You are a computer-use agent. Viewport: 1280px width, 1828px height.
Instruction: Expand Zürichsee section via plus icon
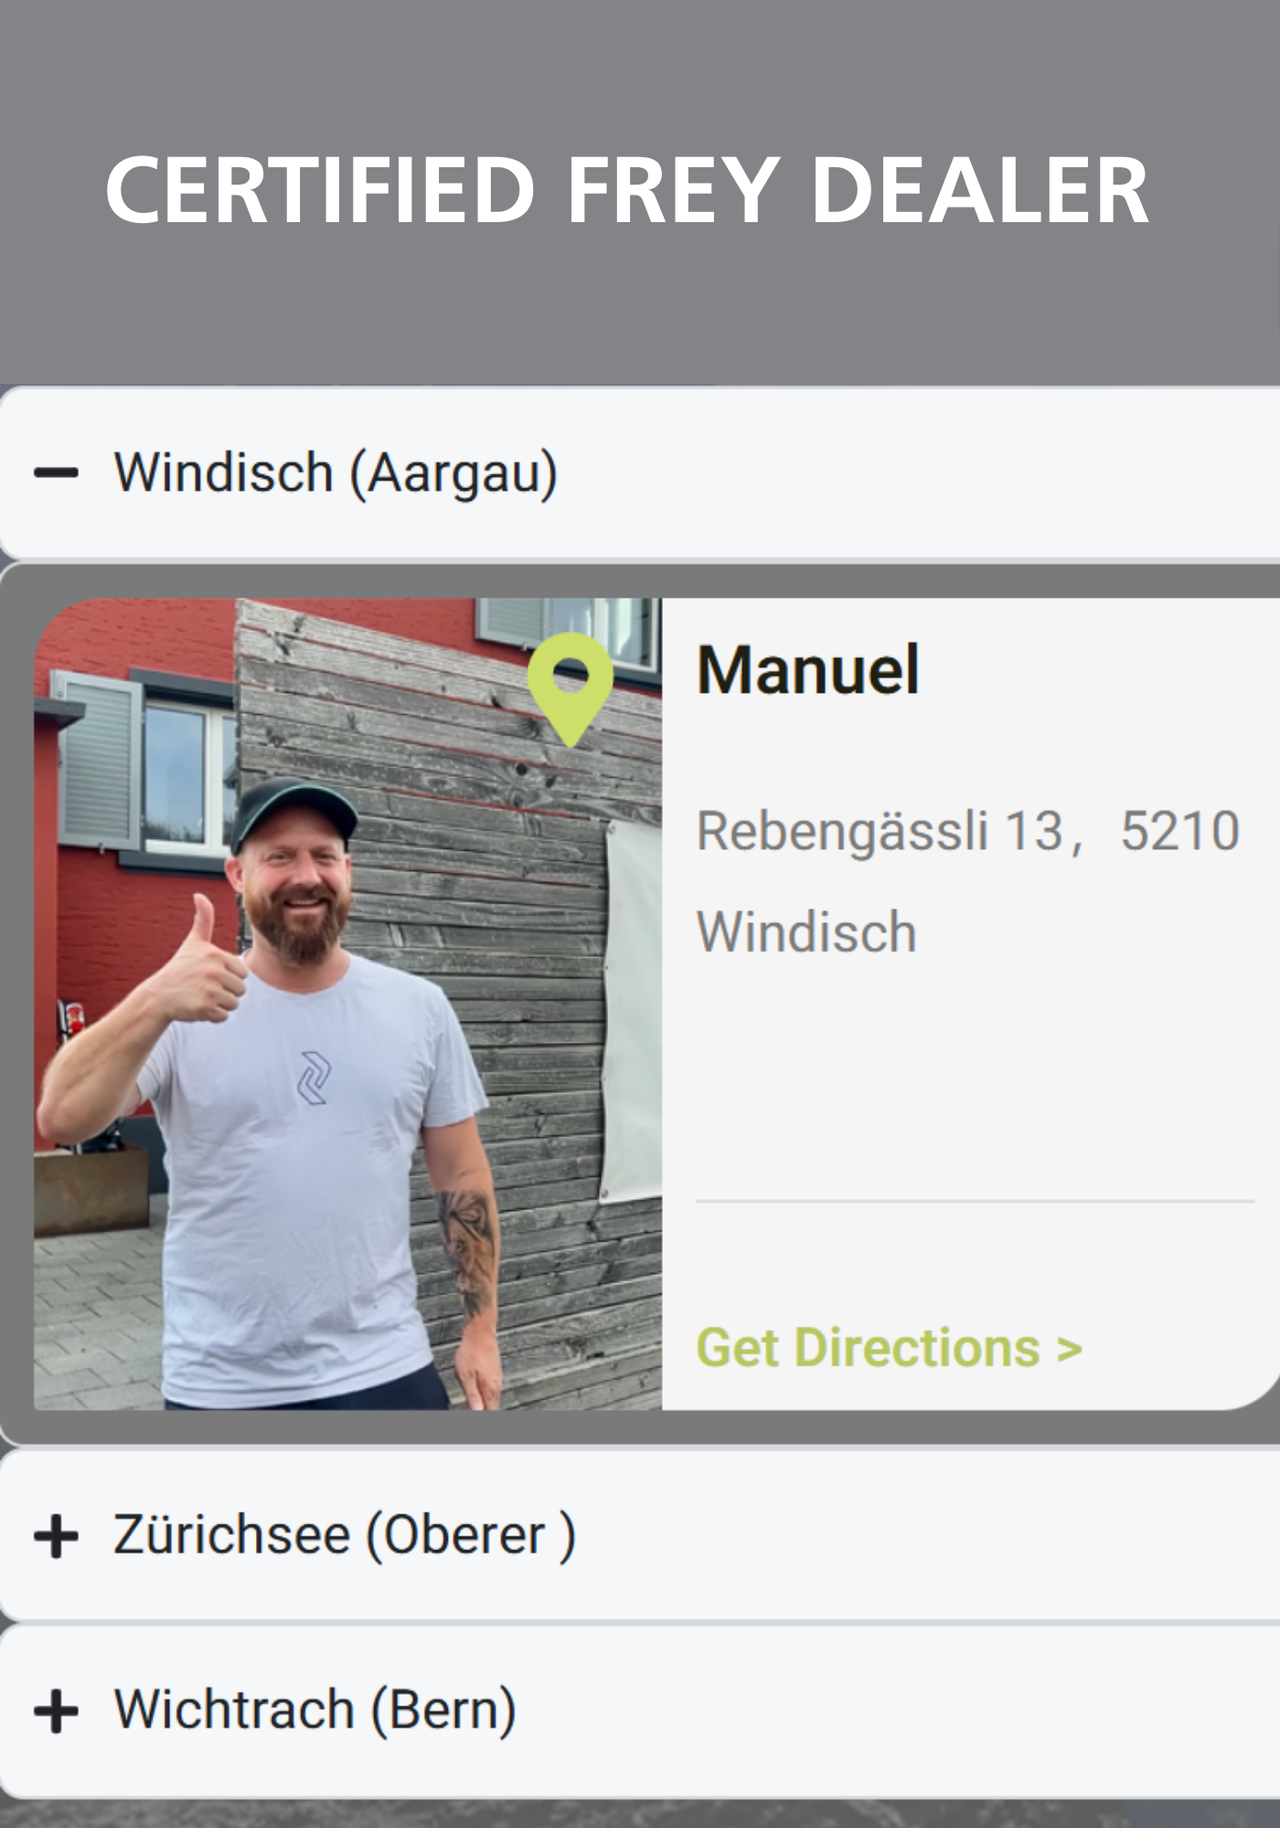pos(56,1536)
